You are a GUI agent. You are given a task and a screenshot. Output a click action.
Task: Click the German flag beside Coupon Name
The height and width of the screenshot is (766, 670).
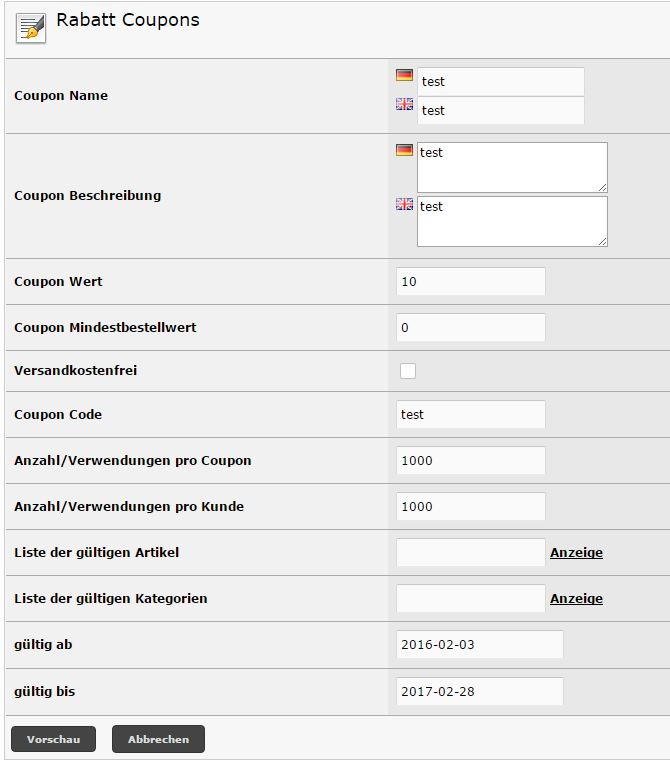coord(404,75)
